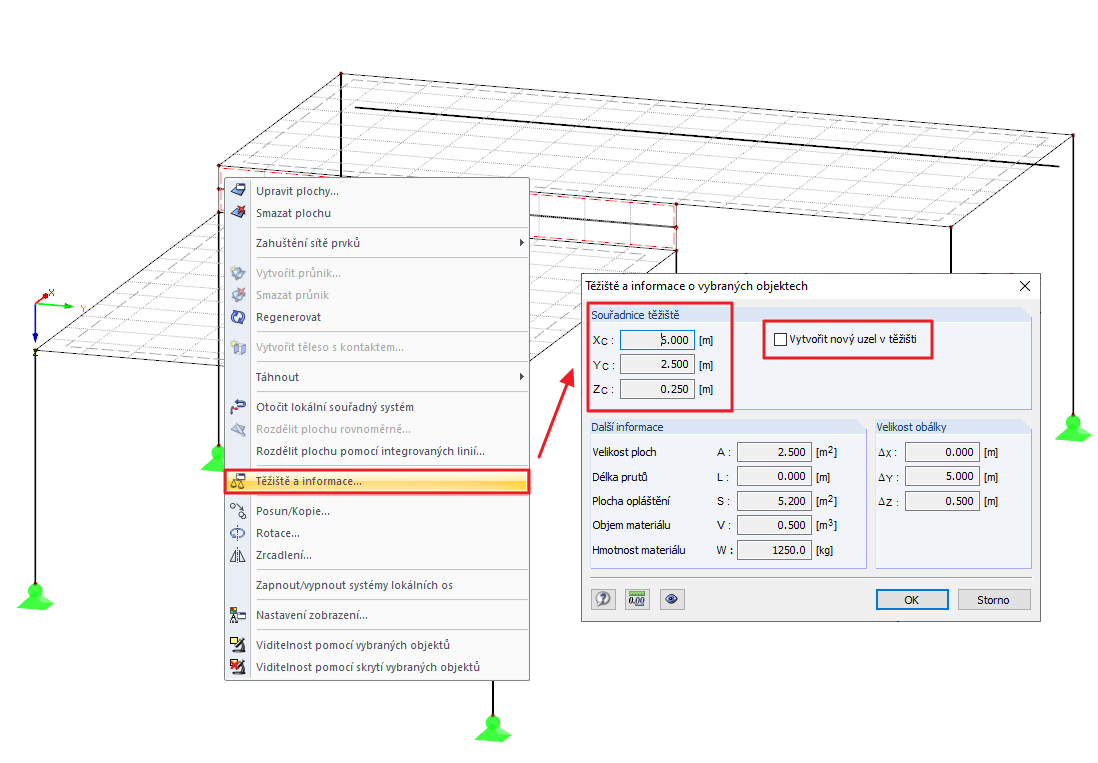The image size is (1098, 763).
Task: Click the Smazat průnik icon
Action: [238, 295]
